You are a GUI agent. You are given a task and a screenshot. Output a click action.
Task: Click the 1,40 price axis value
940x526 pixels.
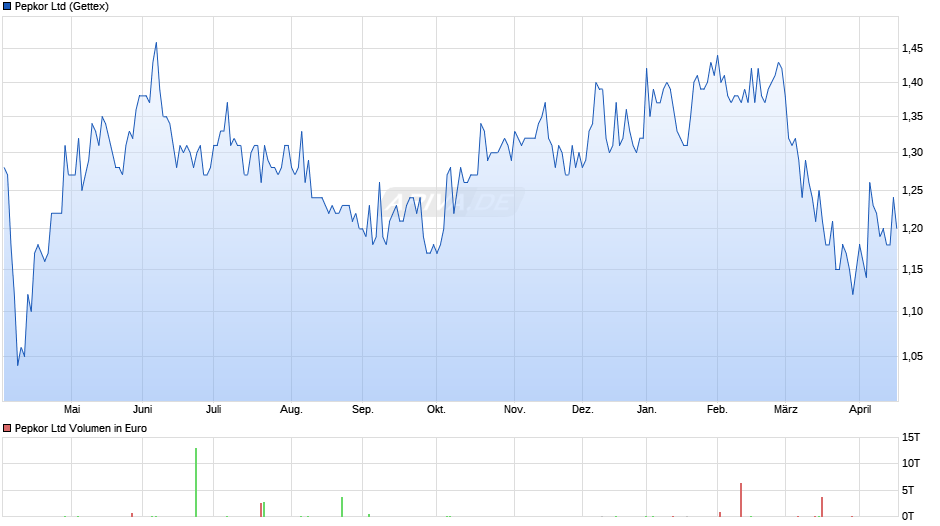point(912,82)
